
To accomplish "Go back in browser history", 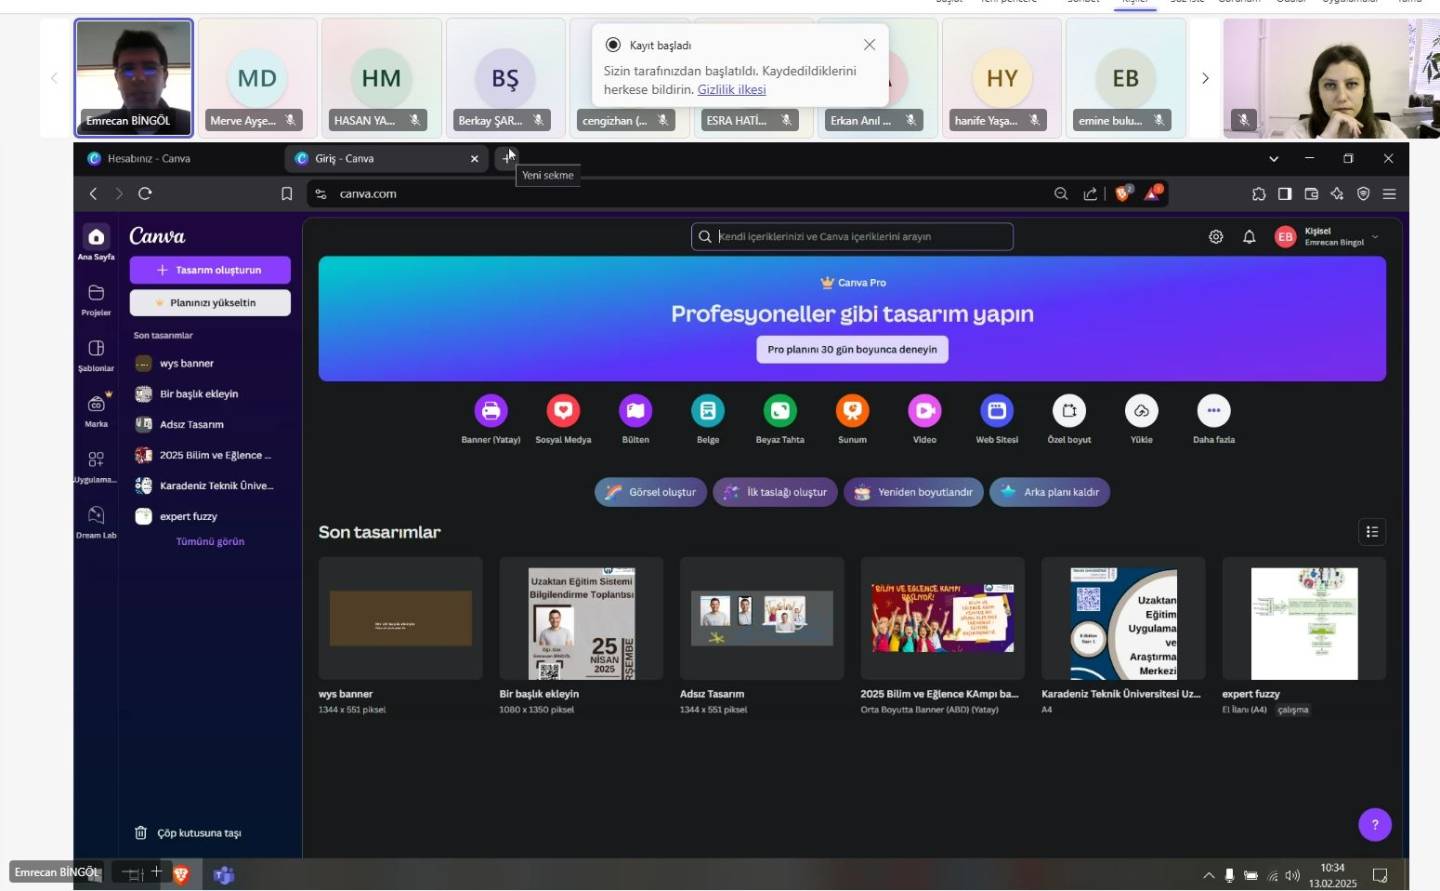I will coord(93,194).
